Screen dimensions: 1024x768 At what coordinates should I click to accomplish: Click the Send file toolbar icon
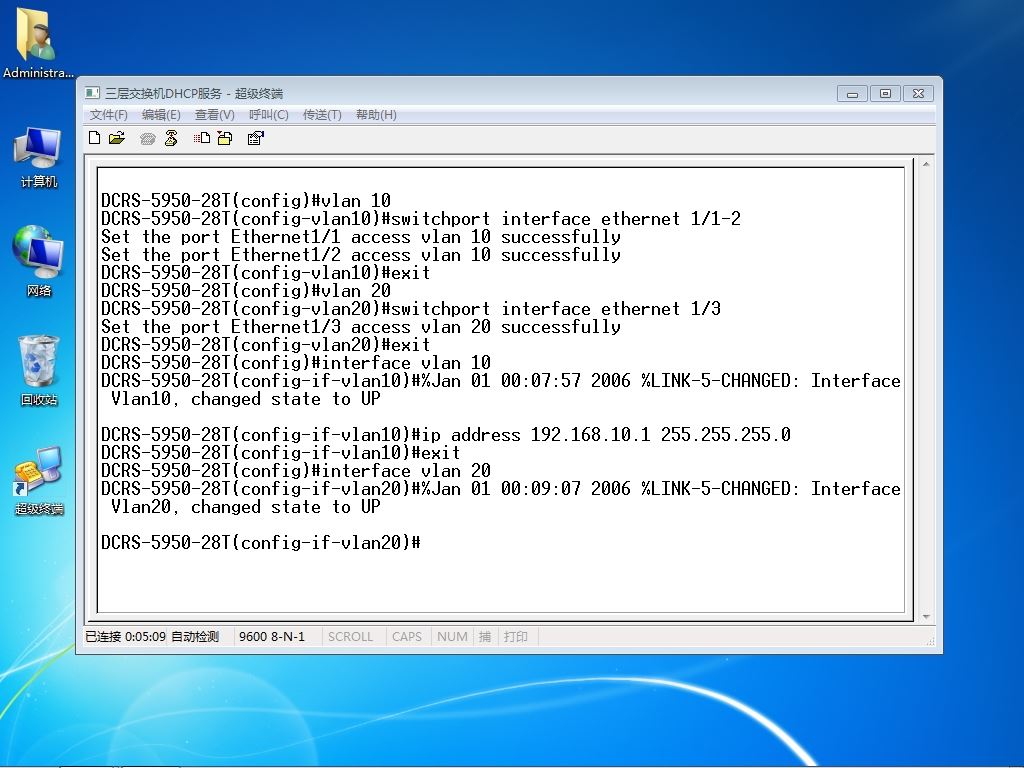202,138
